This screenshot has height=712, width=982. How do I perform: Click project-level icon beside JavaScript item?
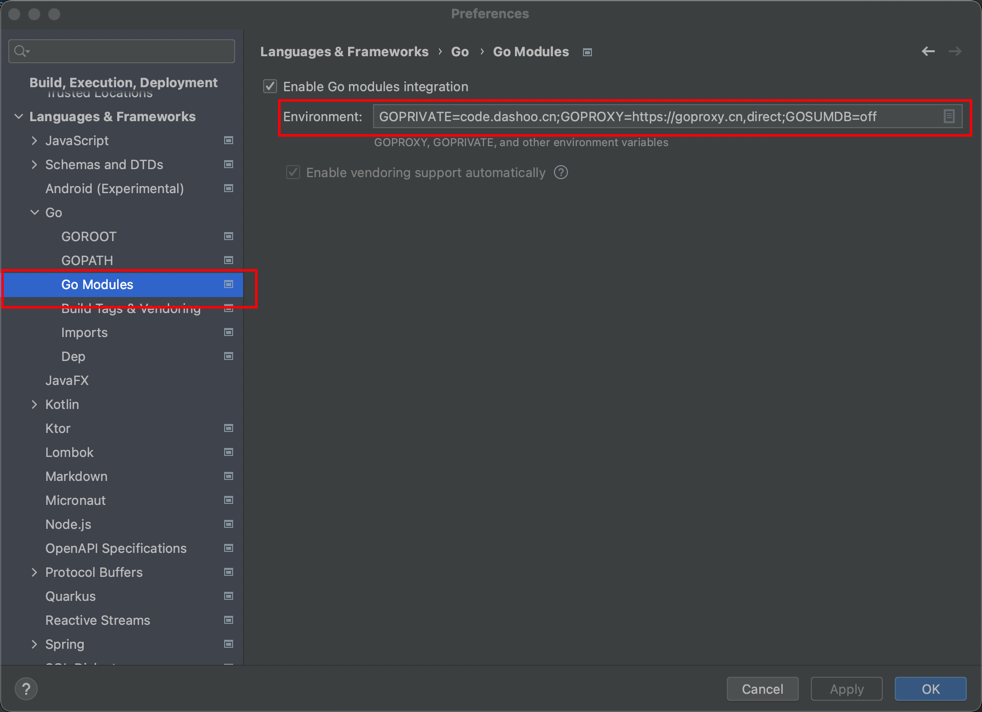pos(228,141)
